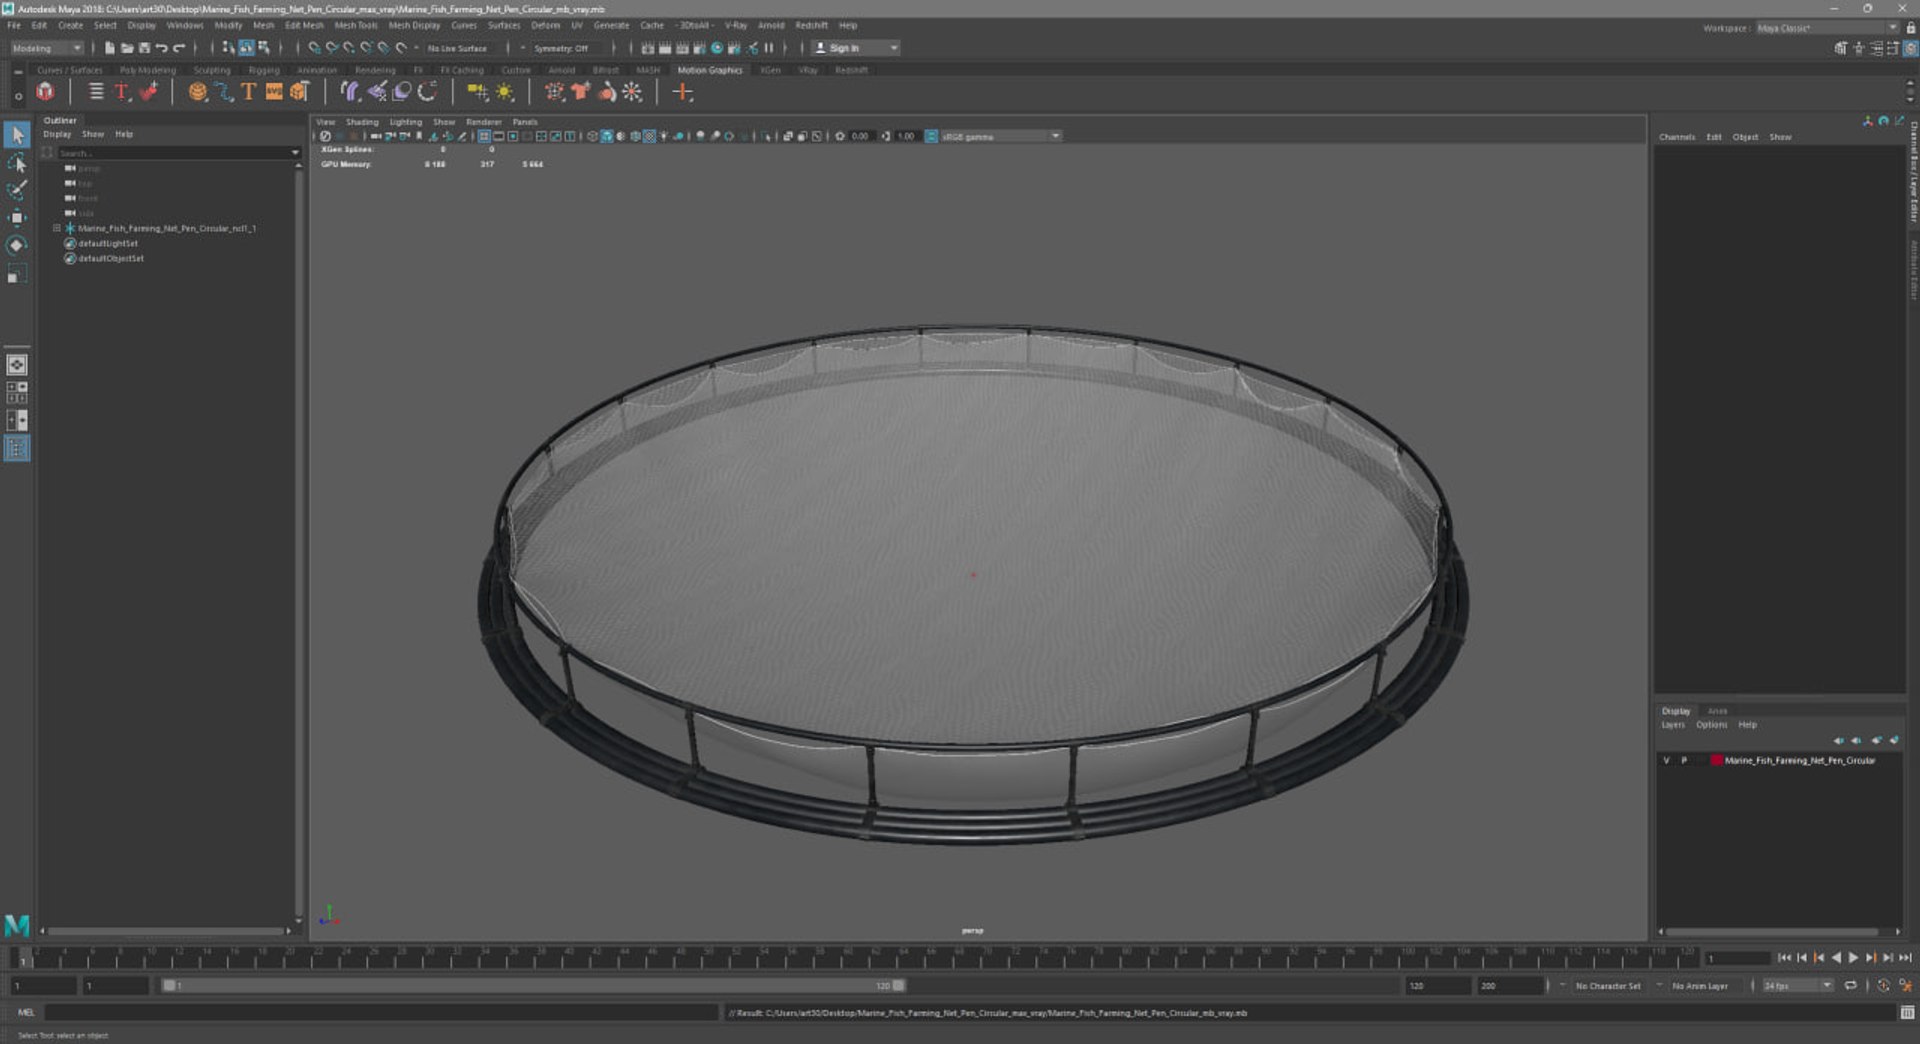Open the Modeling menu set dropdown
Screen dimensions: 1920x1044
47,48
